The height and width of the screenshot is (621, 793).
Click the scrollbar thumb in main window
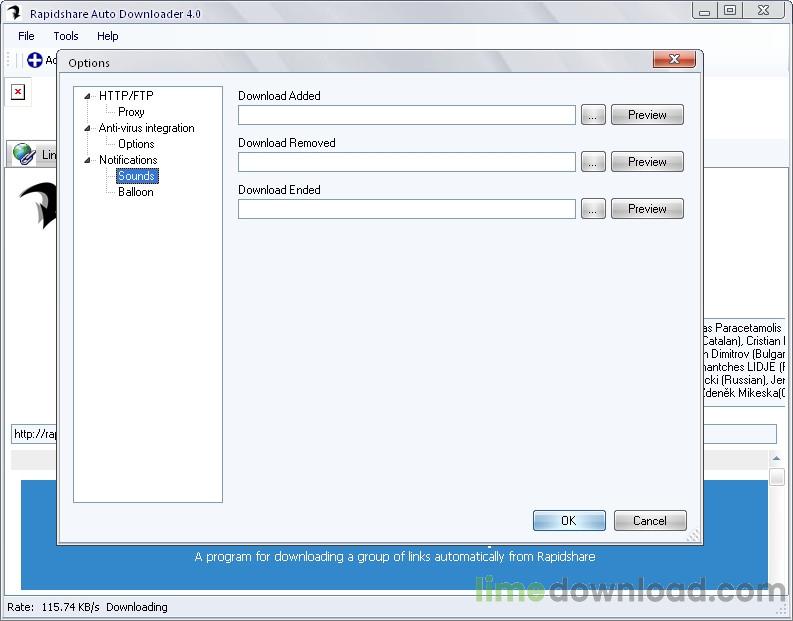point(777,476)
